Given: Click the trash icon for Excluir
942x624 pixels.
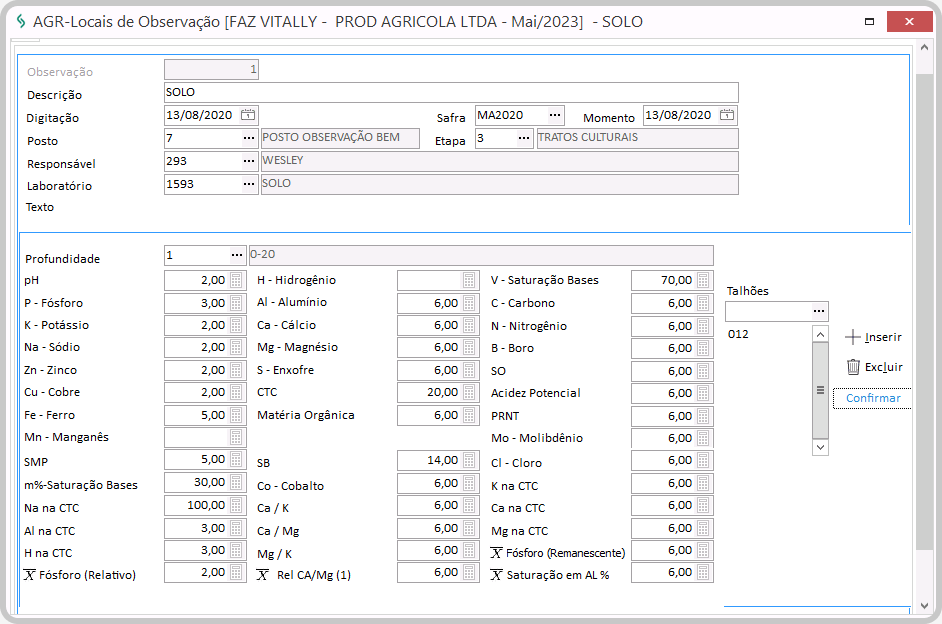Looking at the screenshot, I should point(853,367).
